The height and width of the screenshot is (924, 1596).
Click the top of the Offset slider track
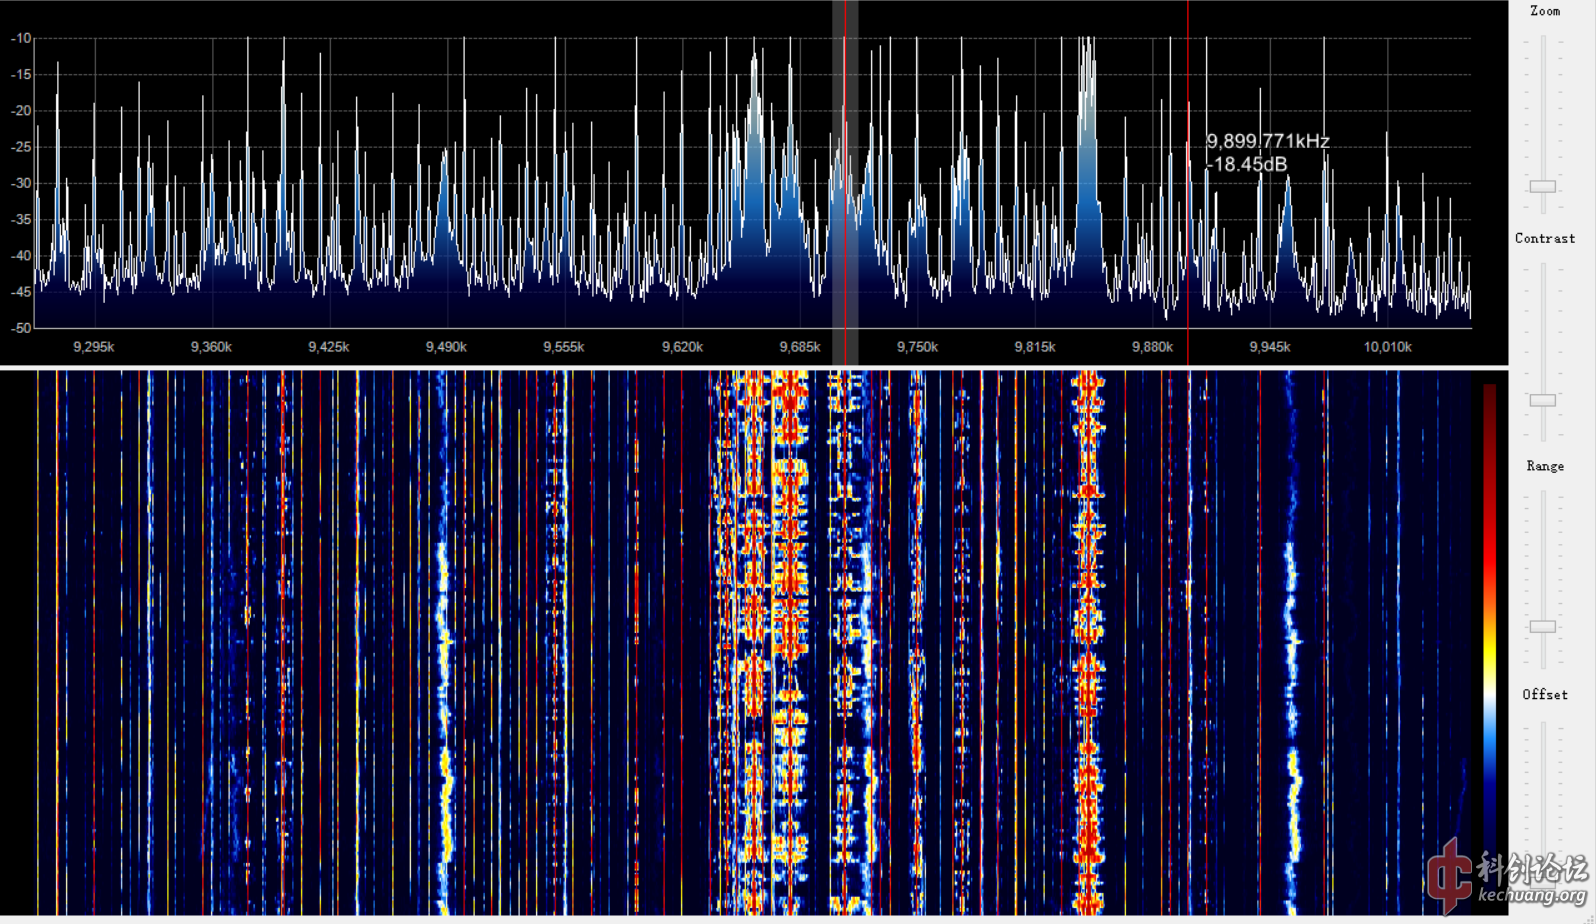[1543, 726]
